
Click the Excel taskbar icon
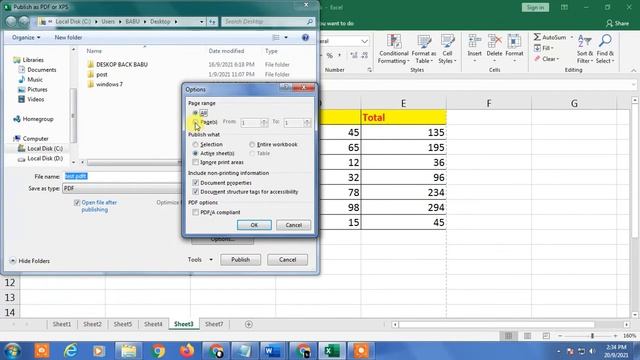332,351
